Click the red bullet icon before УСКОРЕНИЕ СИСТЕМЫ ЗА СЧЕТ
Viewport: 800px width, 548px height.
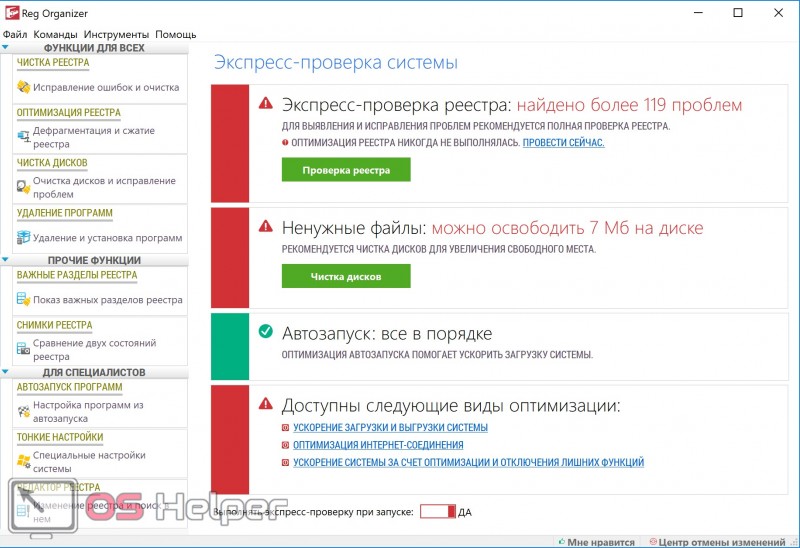point(286,463)
